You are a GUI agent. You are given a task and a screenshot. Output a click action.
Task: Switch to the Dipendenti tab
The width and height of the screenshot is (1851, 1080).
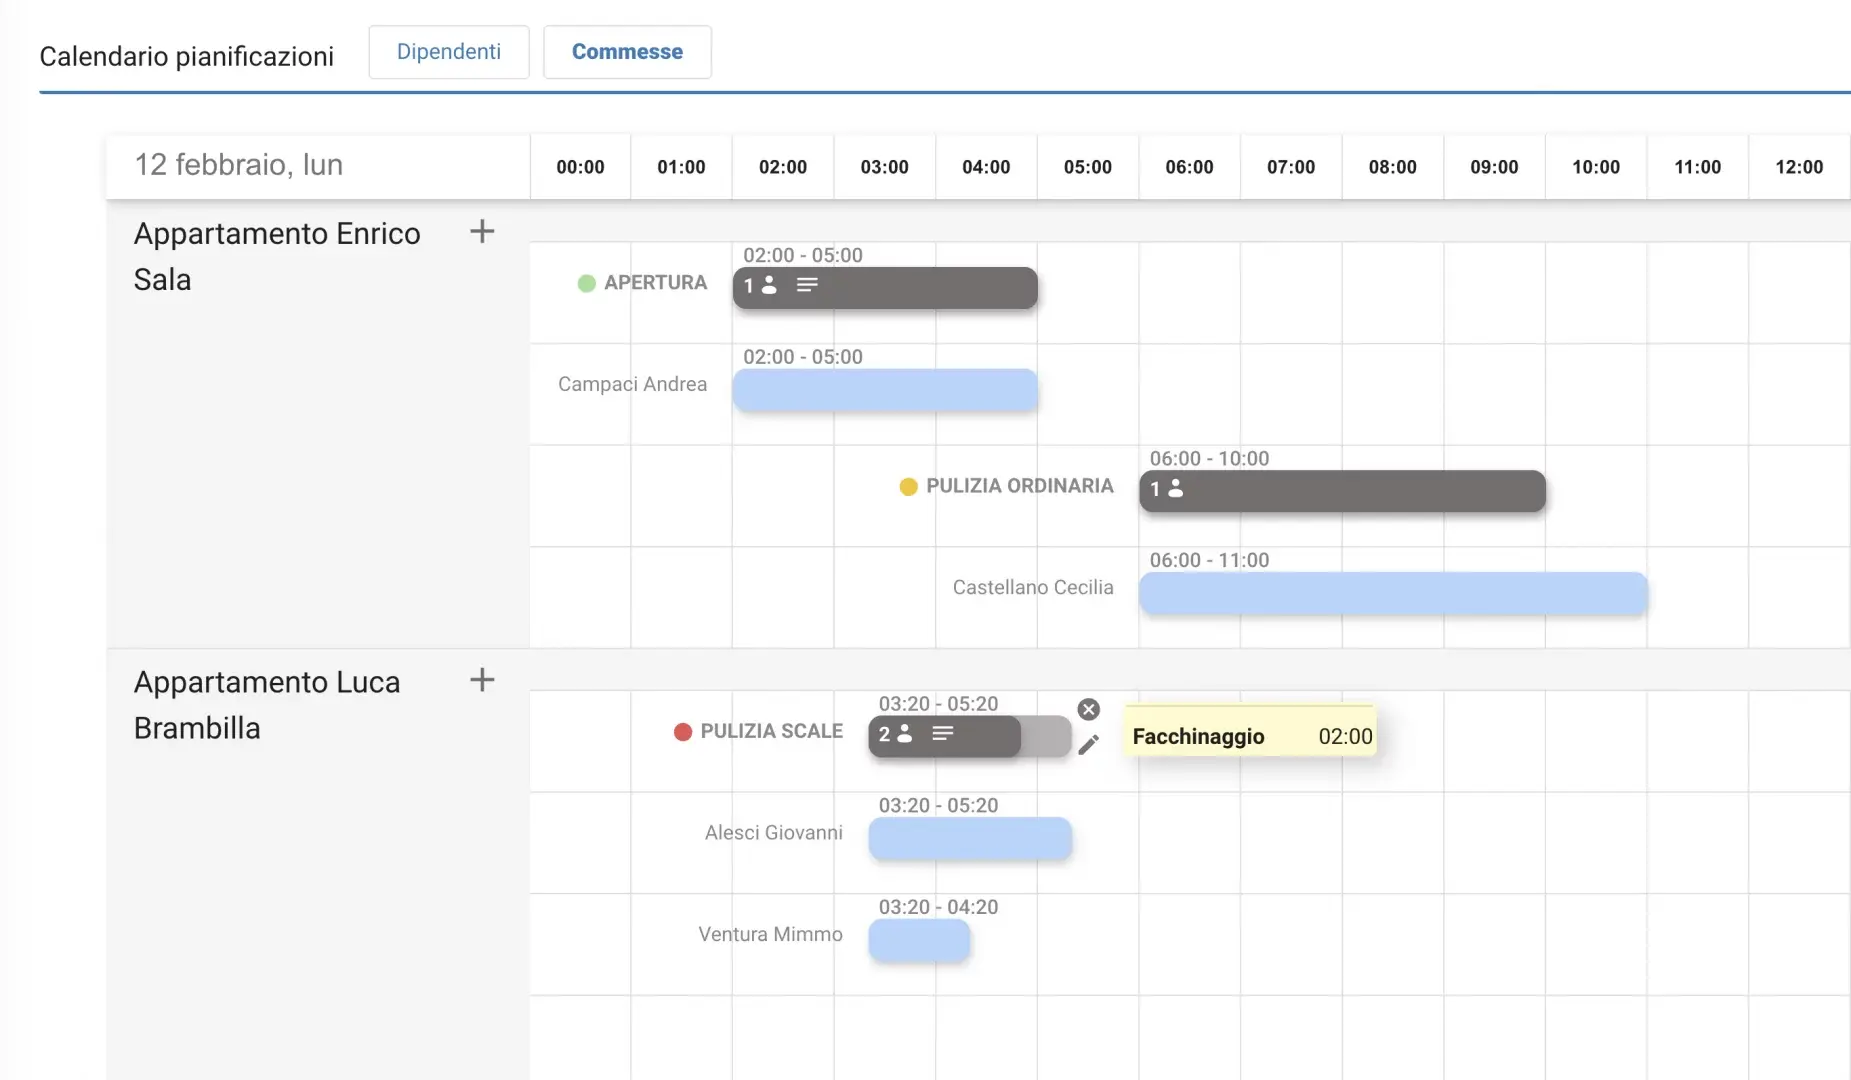448,52
